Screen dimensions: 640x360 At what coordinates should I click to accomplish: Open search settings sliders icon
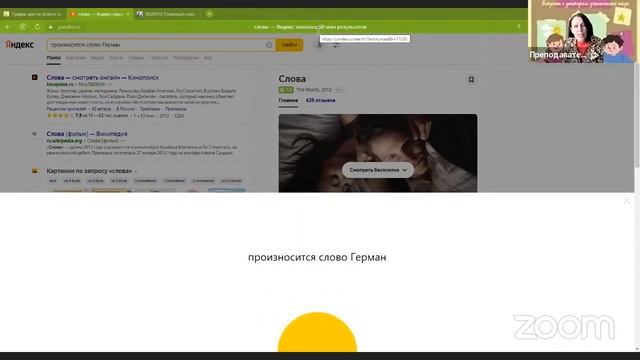[336, 45]
